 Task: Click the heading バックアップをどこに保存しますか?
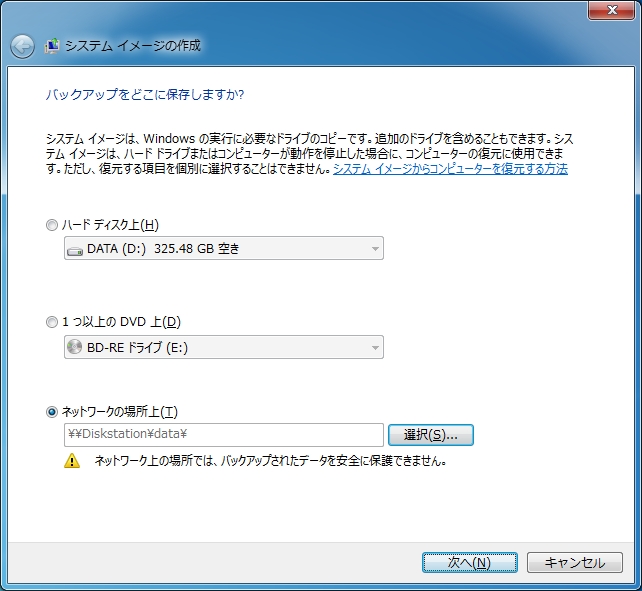(x=145, y=95)
